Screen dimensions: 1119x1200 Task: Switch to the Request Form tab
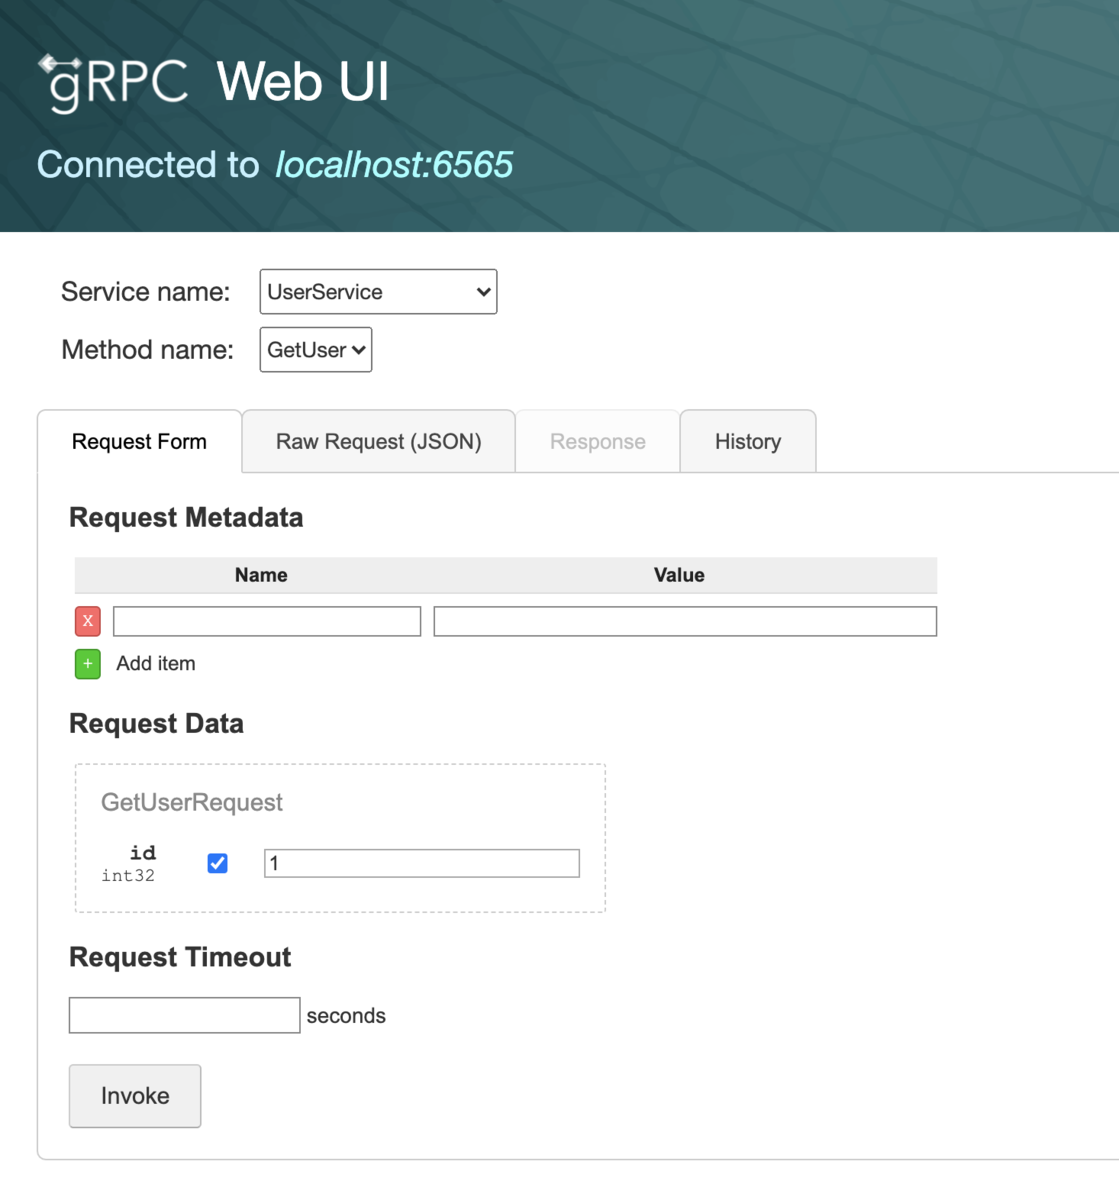tap(139, 442)
